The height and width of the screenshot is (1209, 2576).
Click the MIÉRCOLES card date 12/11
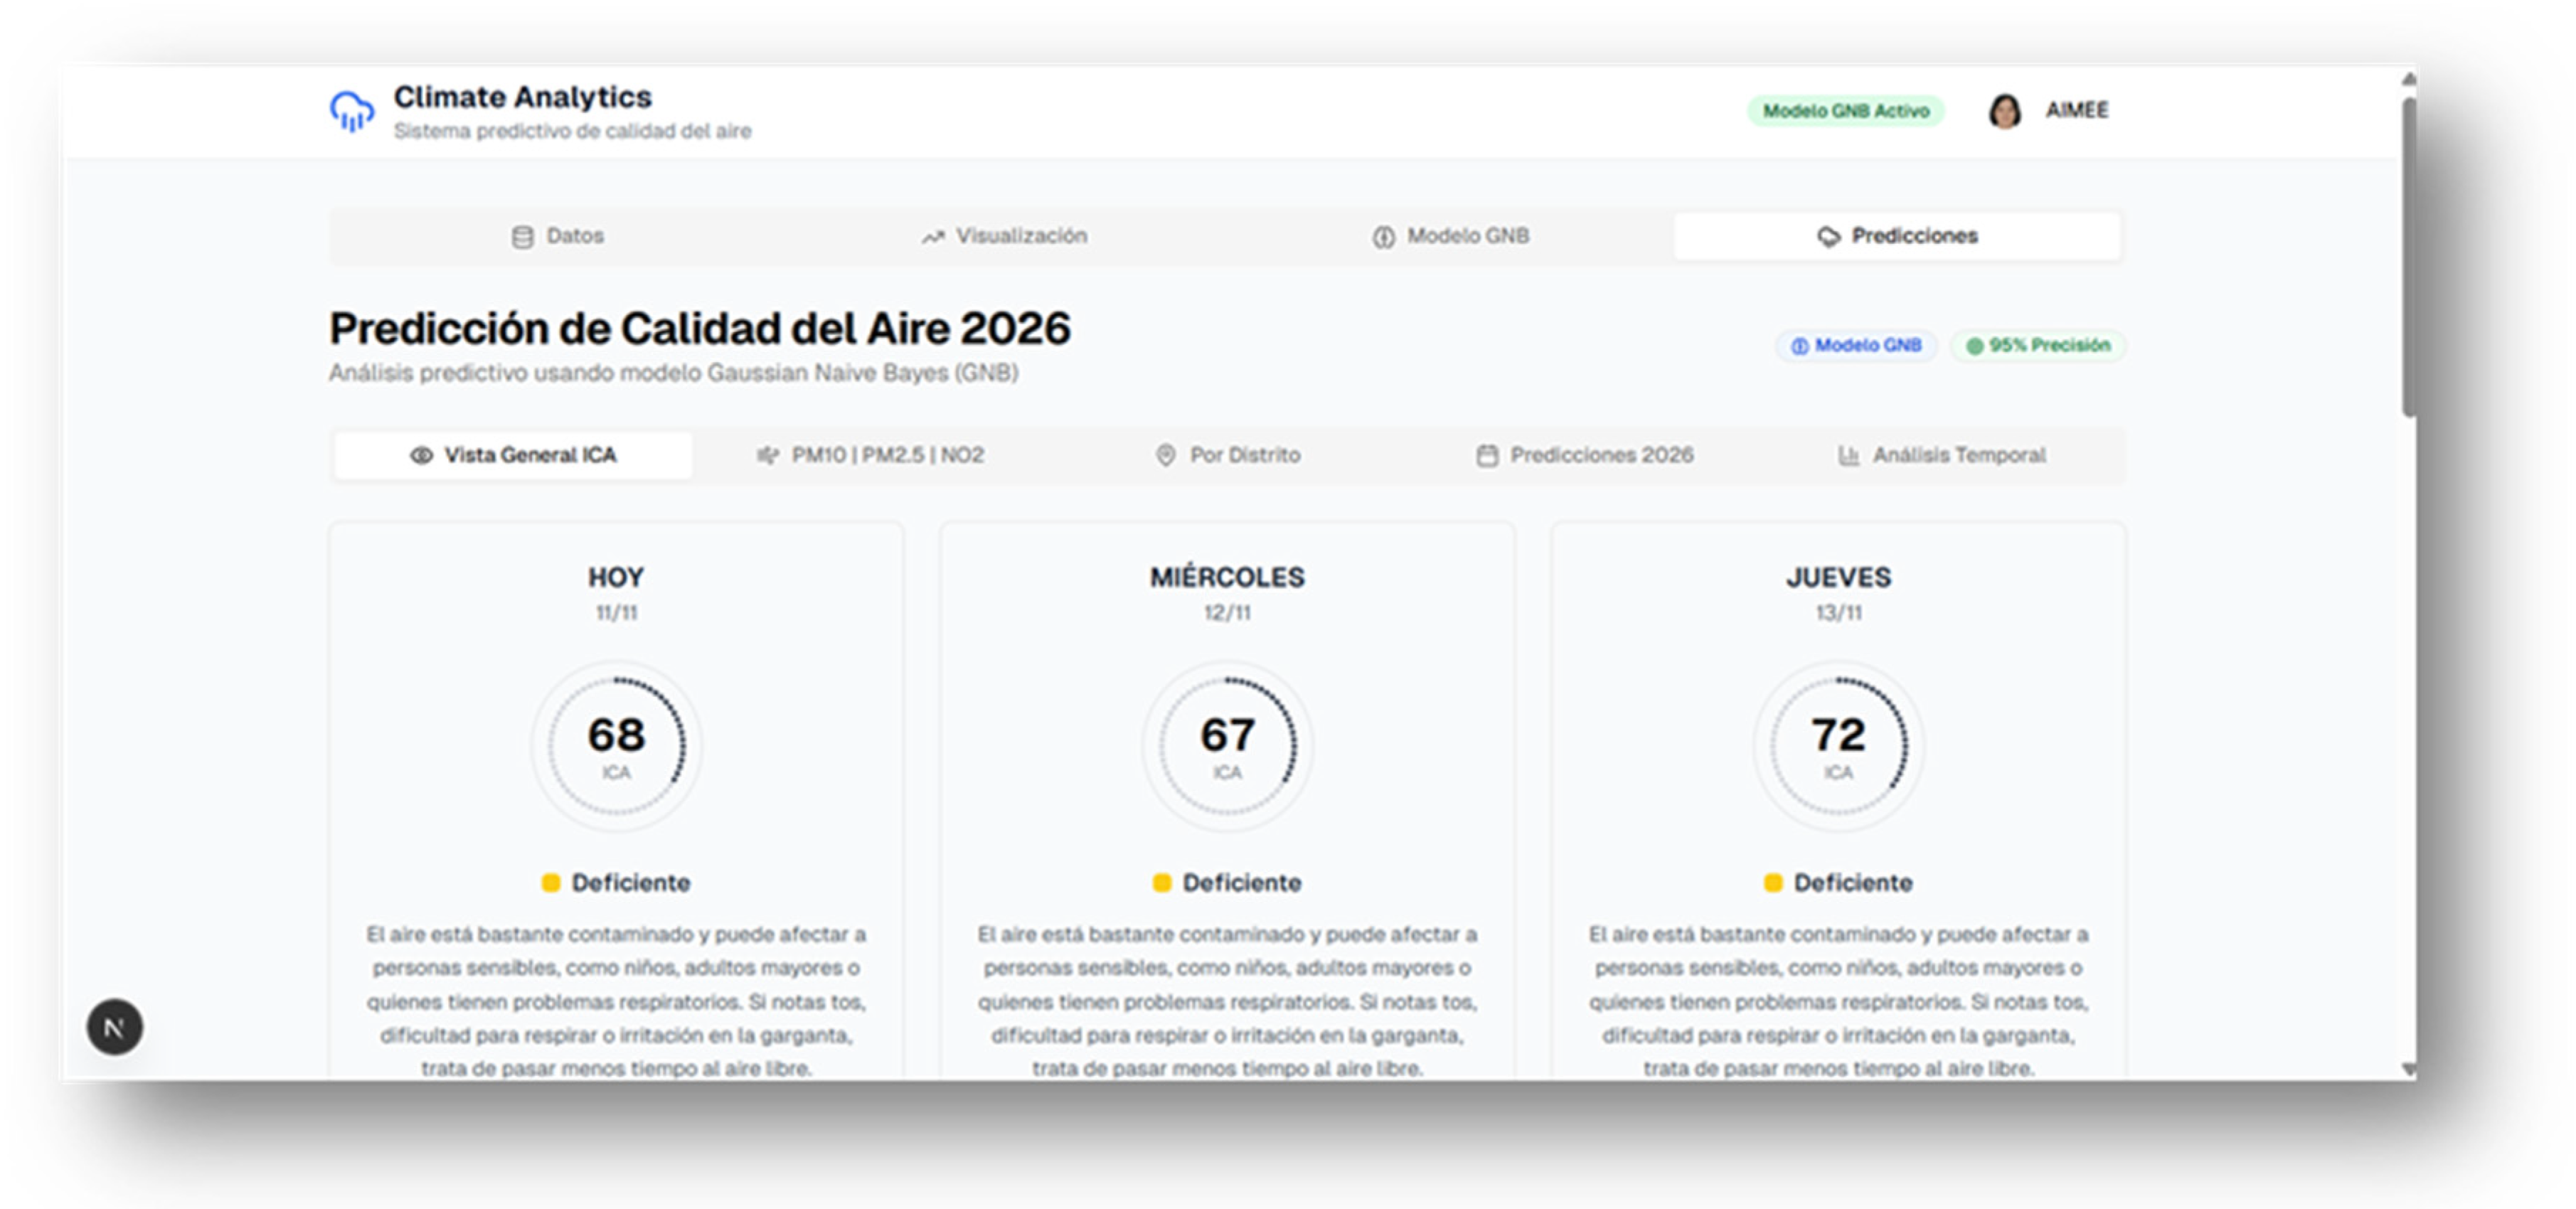(1227, 613)
